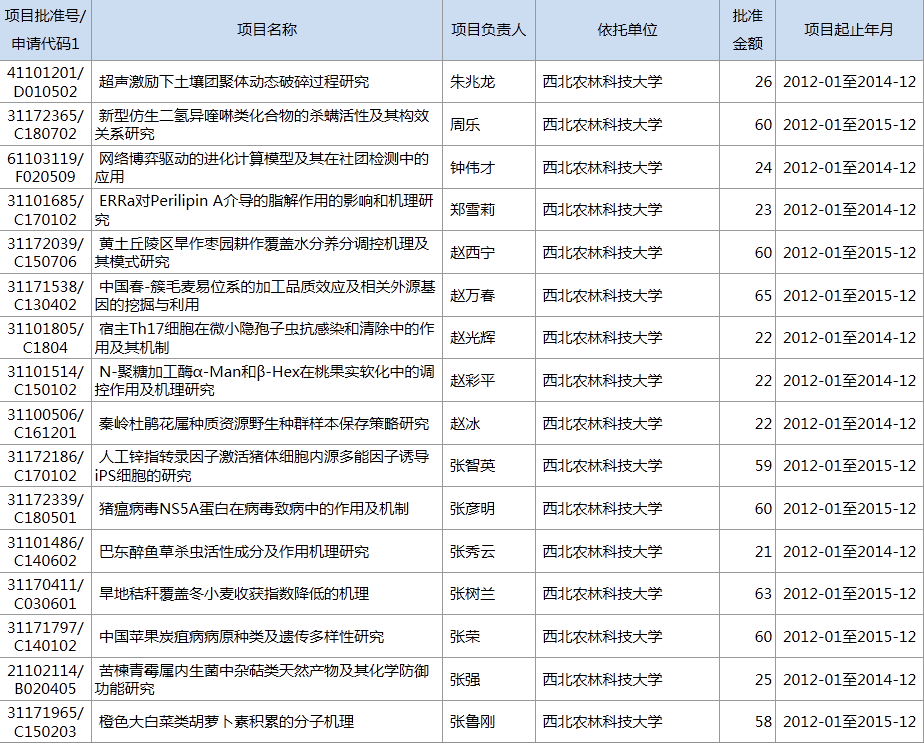This screenshot has height=744, width=924.
Task: Select project number 31100506/C161201
Action: click(45, 424)
